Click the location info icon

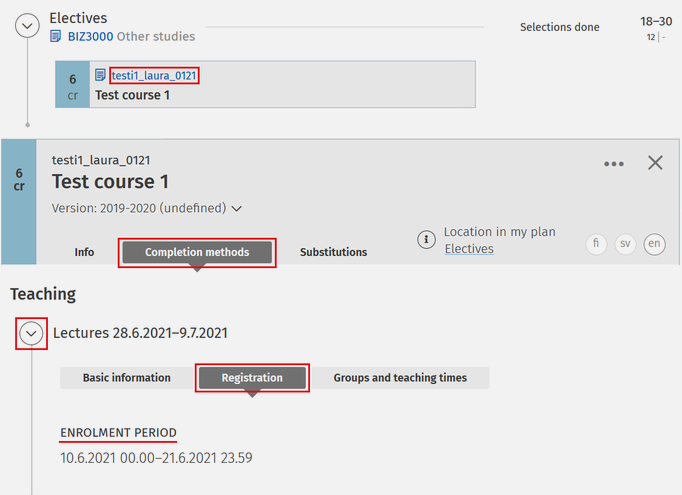coord(426,239)
